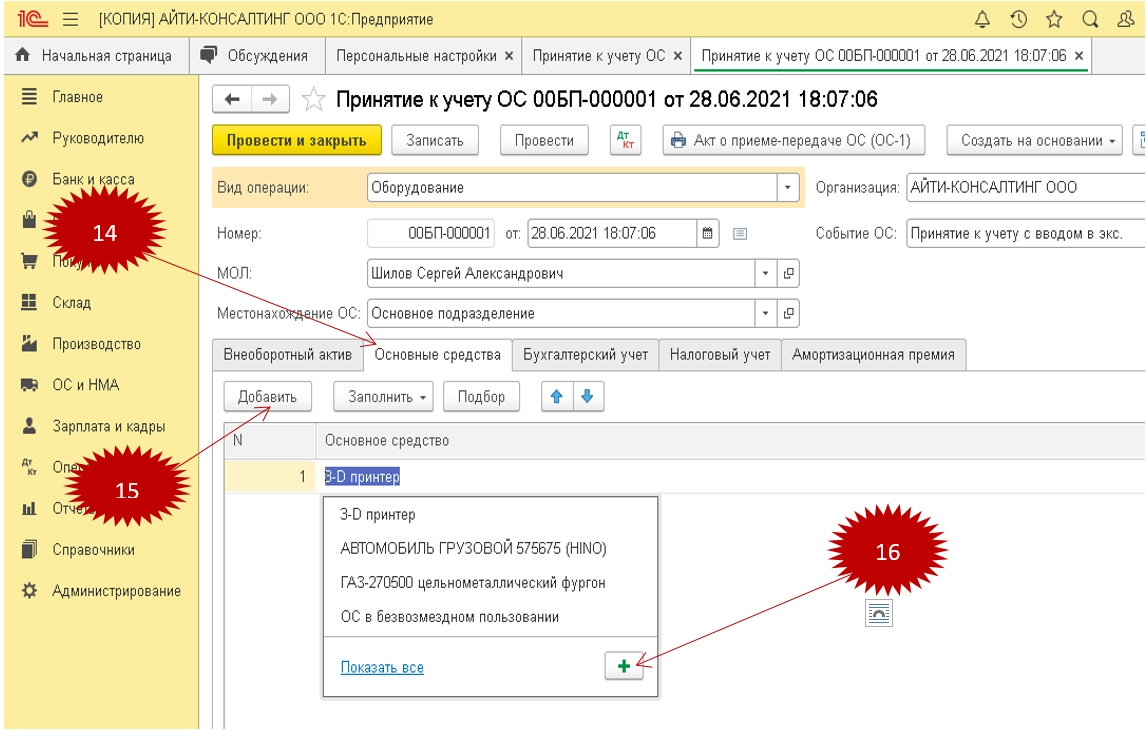Click the comment icon next to date
Screen dimensions: 1147x731
(x=740, y=233)
